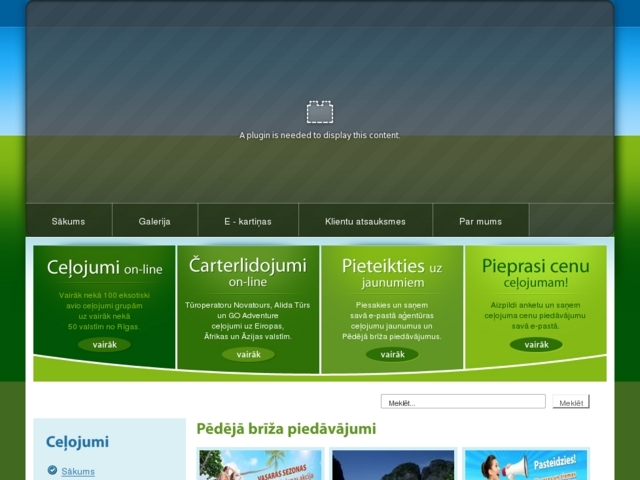The width and height of the screenshot is (640, 480).
Task: Click the missing plugin placeholder icon
Action: point(319,112)
